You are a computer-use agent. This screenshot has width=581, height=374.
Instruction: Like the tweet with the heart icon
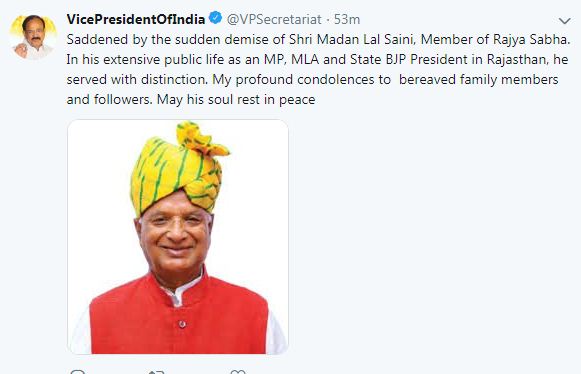pos(238,371)
